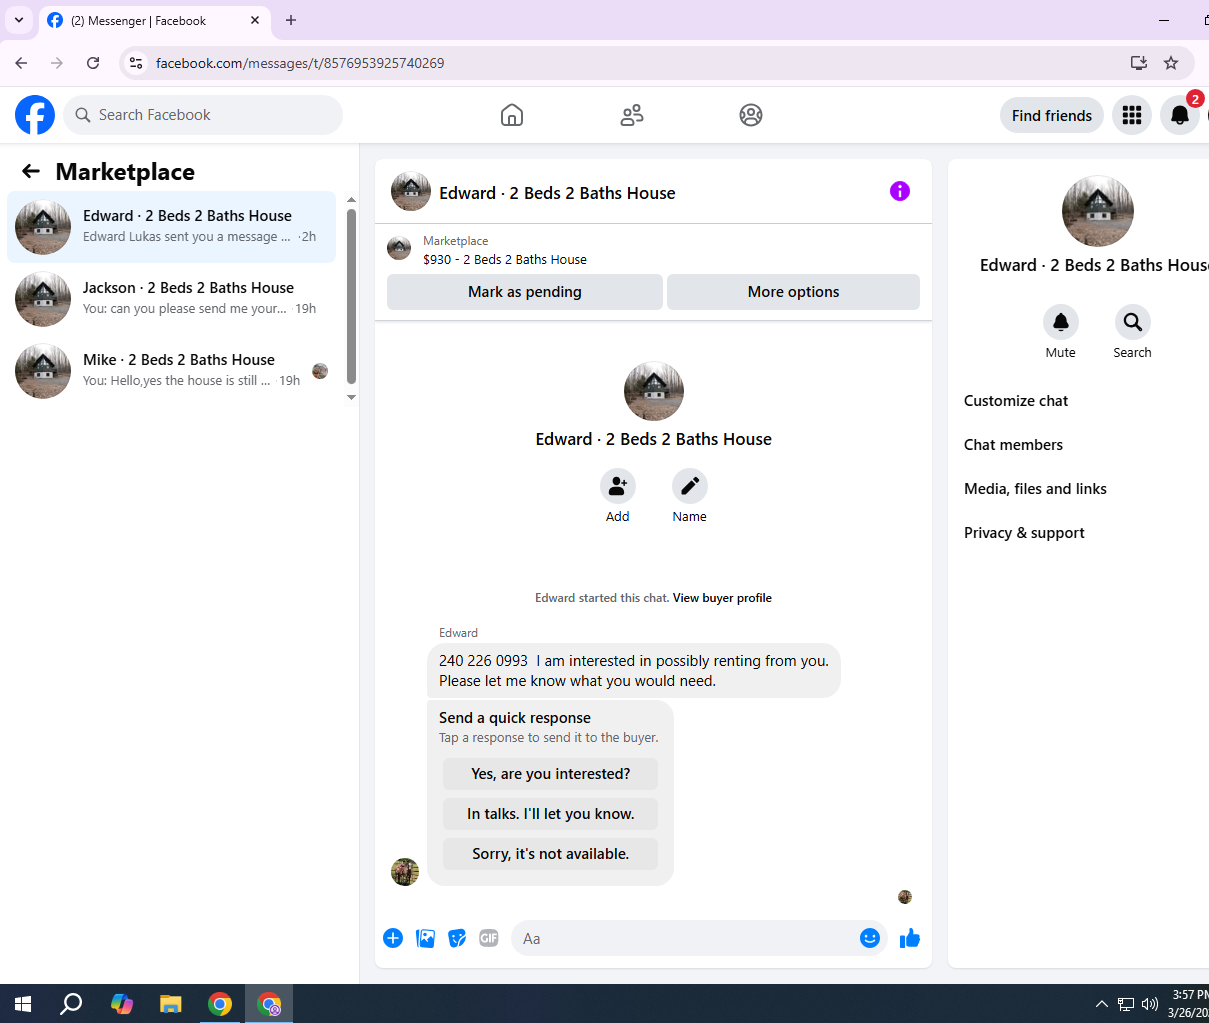The image size is (1209, 1023).
Task: Click the conversation list scrollbar thumb
Action: coord(351,296)
